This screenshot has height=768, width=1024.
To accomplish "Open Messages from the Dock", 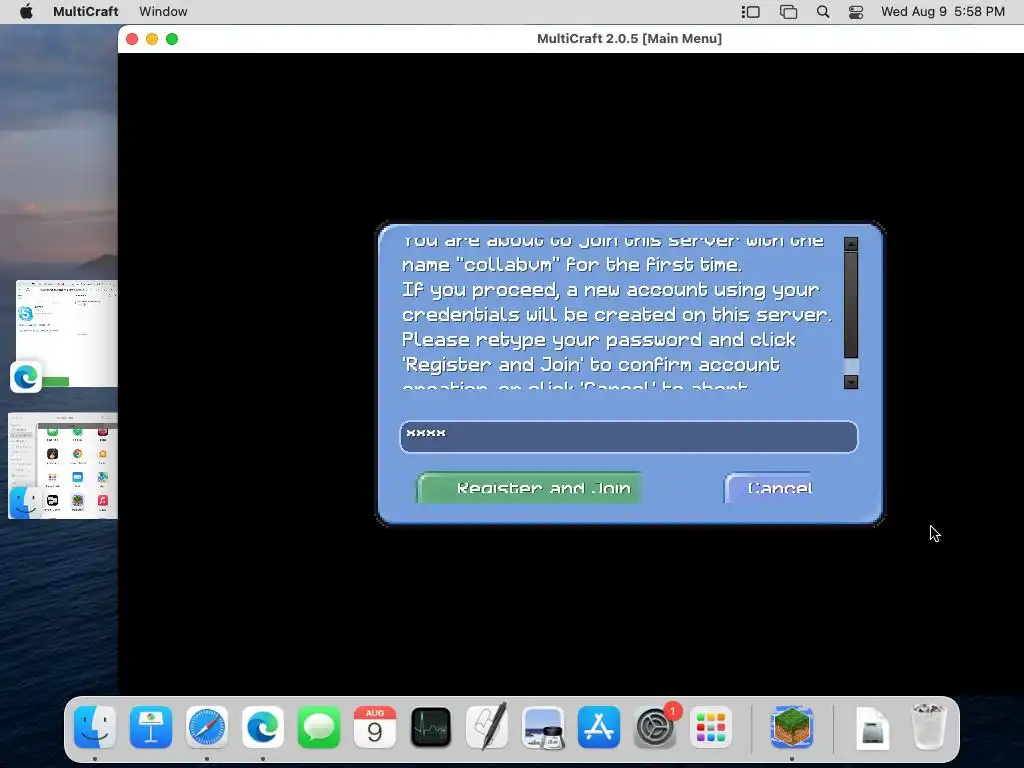I will (x=319, y=727).
